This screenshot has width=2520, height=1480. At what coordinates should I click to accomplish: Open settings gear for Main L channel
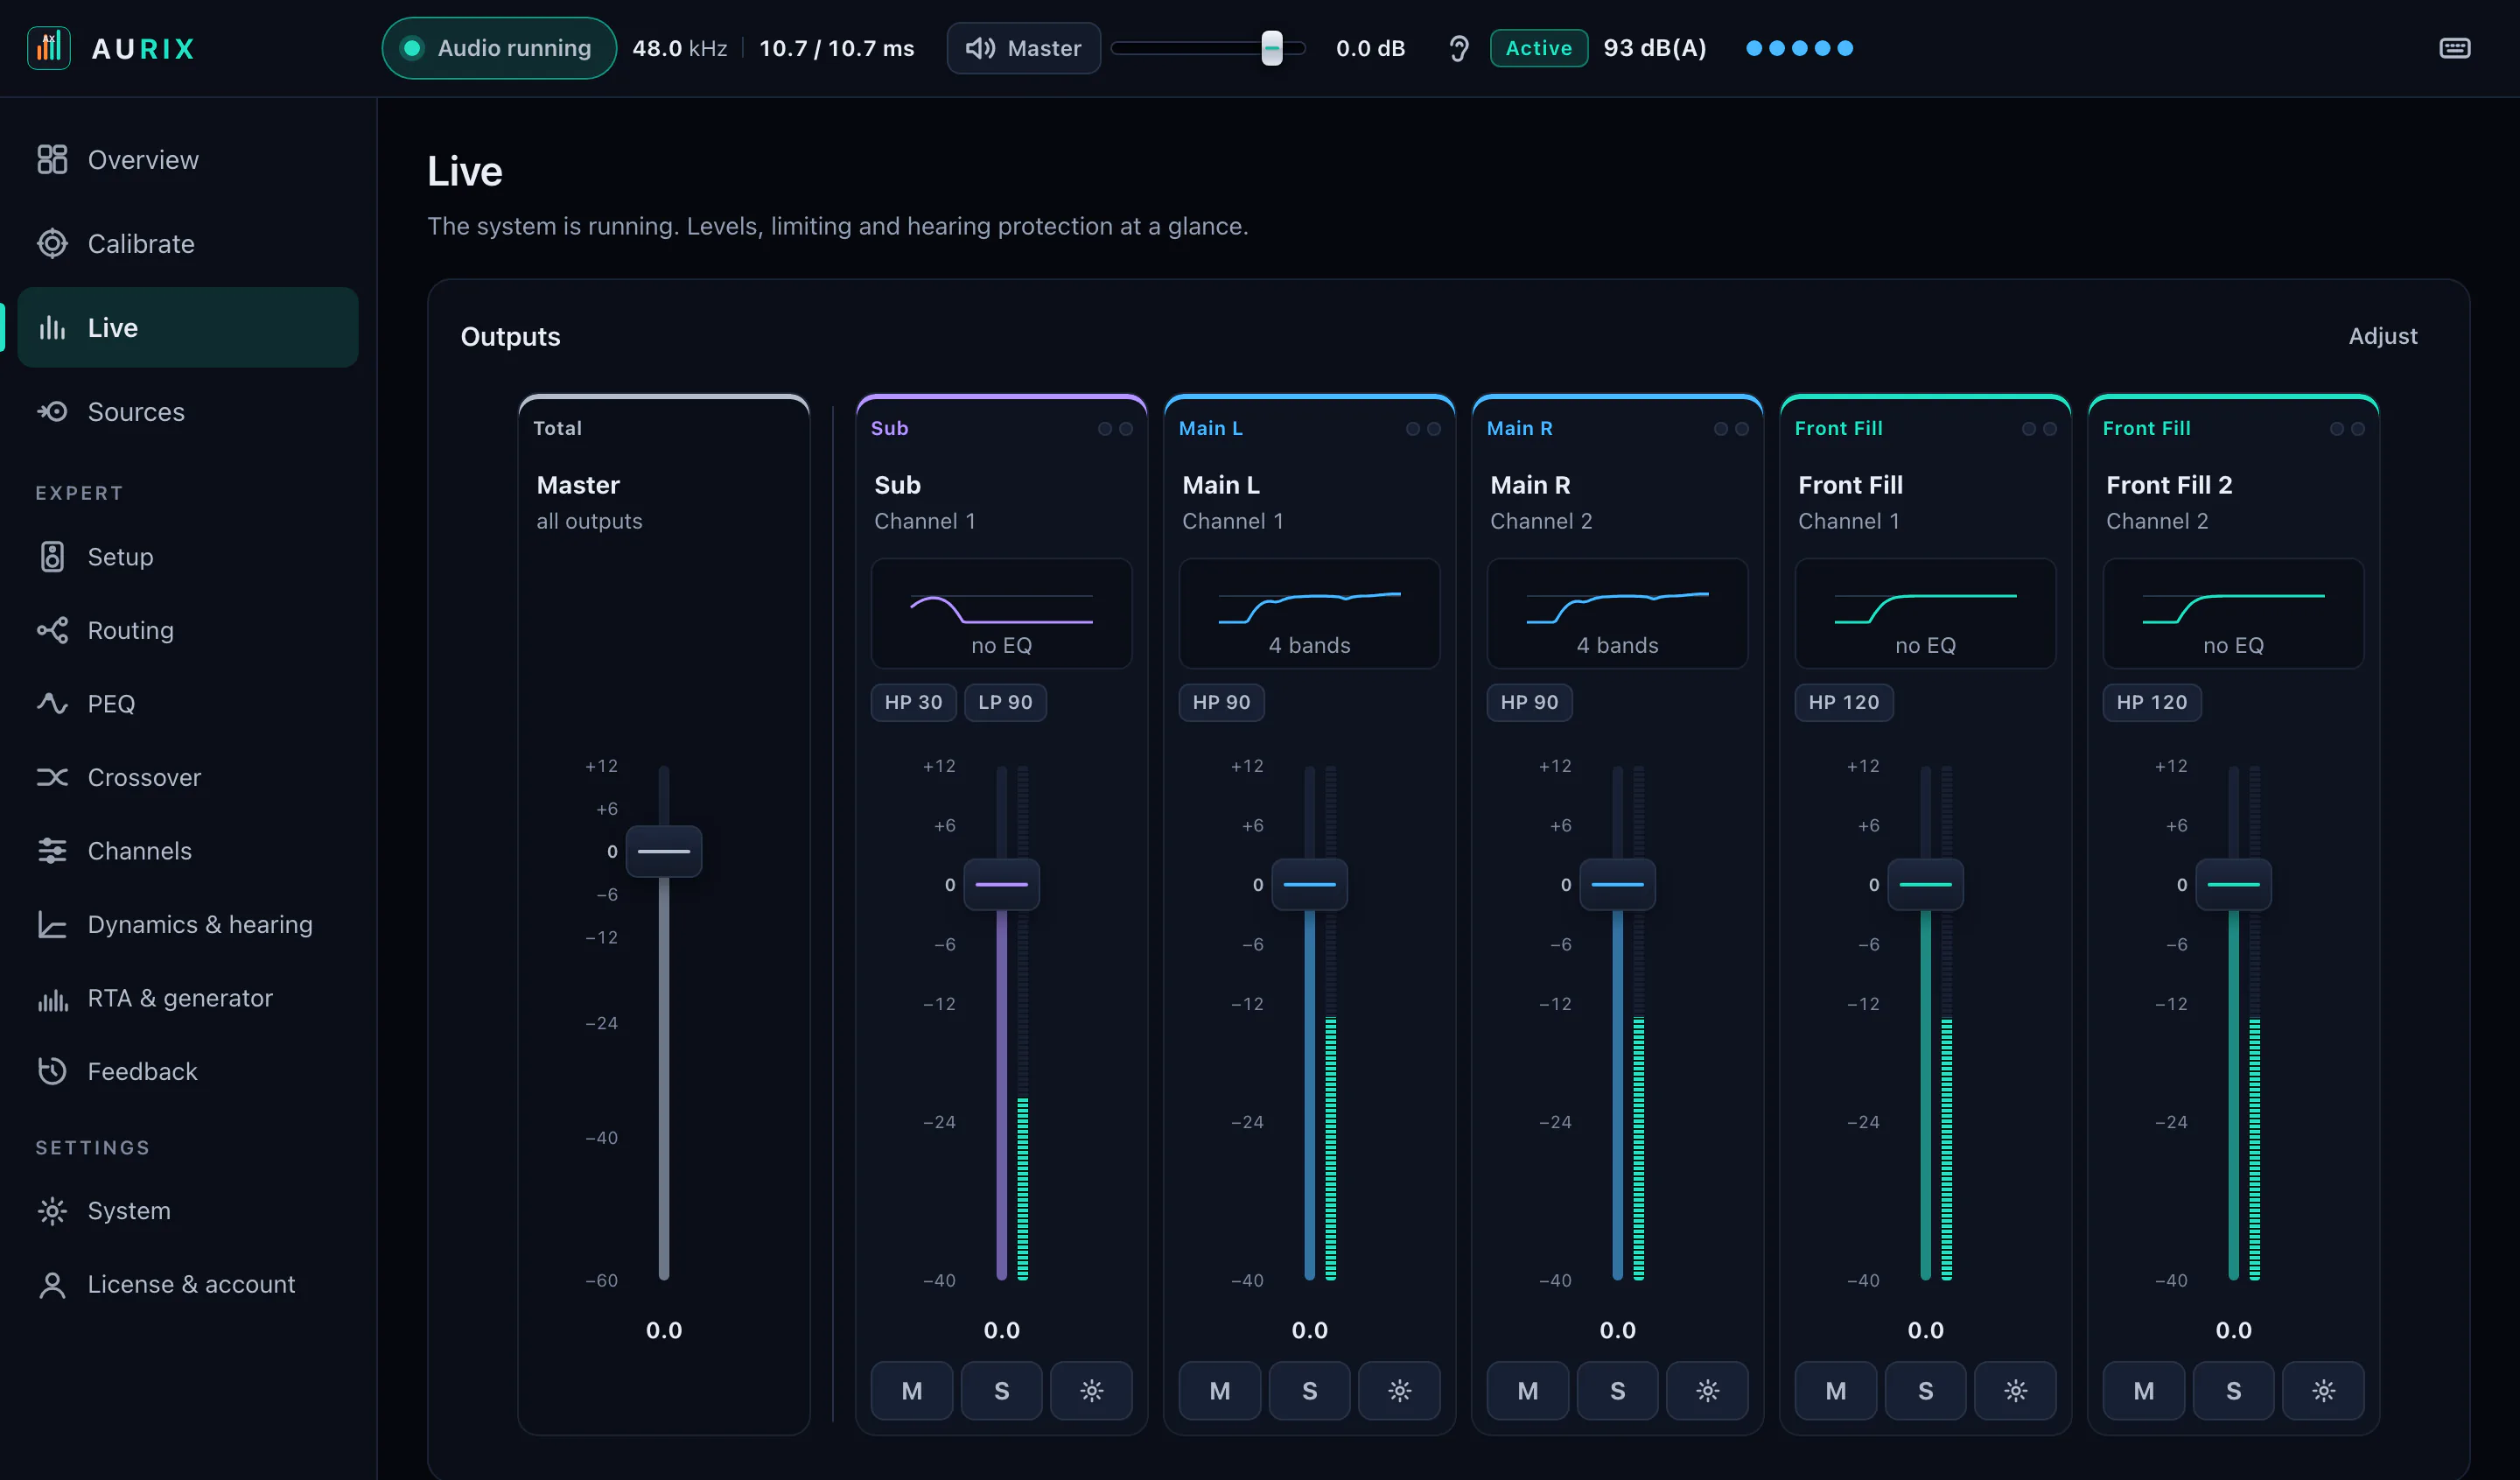coord(1399,1390)
